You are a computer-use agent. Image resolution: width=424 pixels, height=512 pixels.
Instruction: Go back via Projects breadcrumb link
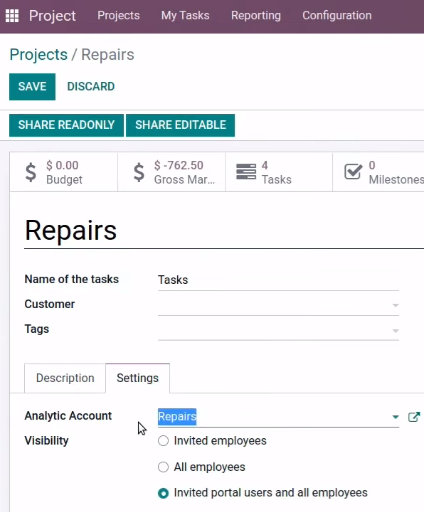[38, 55]
